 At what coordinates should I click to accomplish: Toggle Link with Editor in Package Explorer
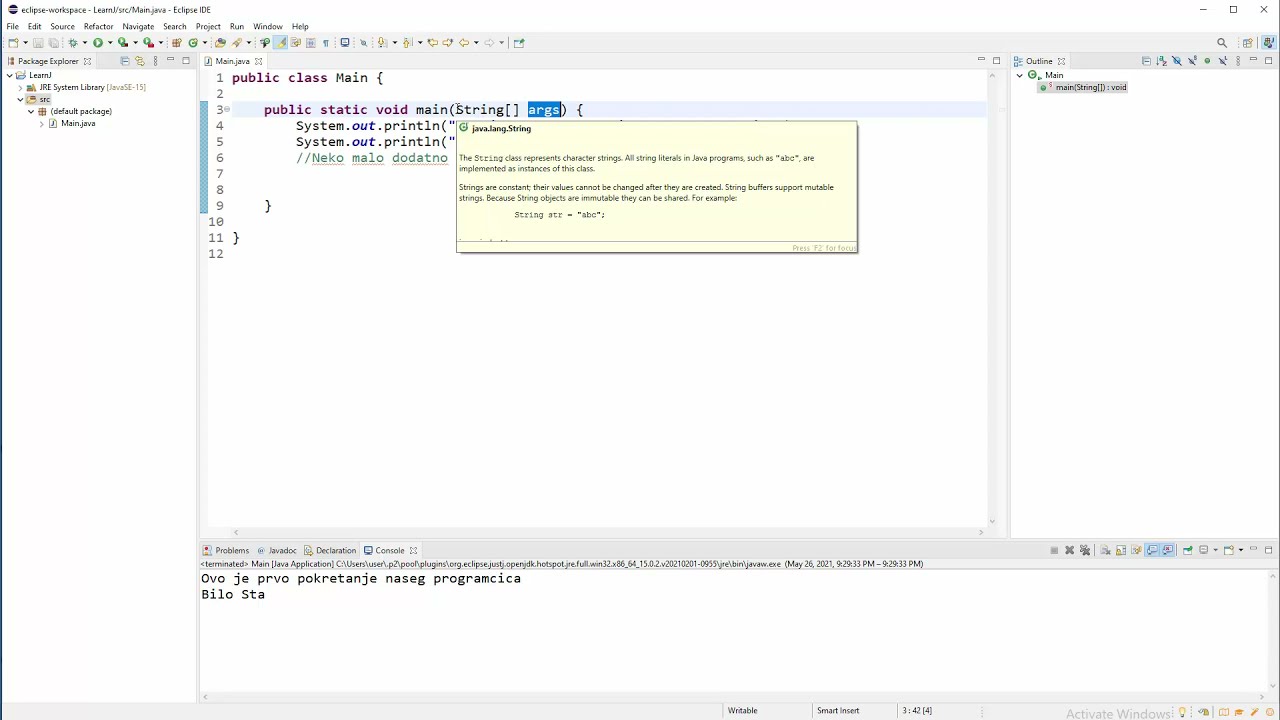139,61
